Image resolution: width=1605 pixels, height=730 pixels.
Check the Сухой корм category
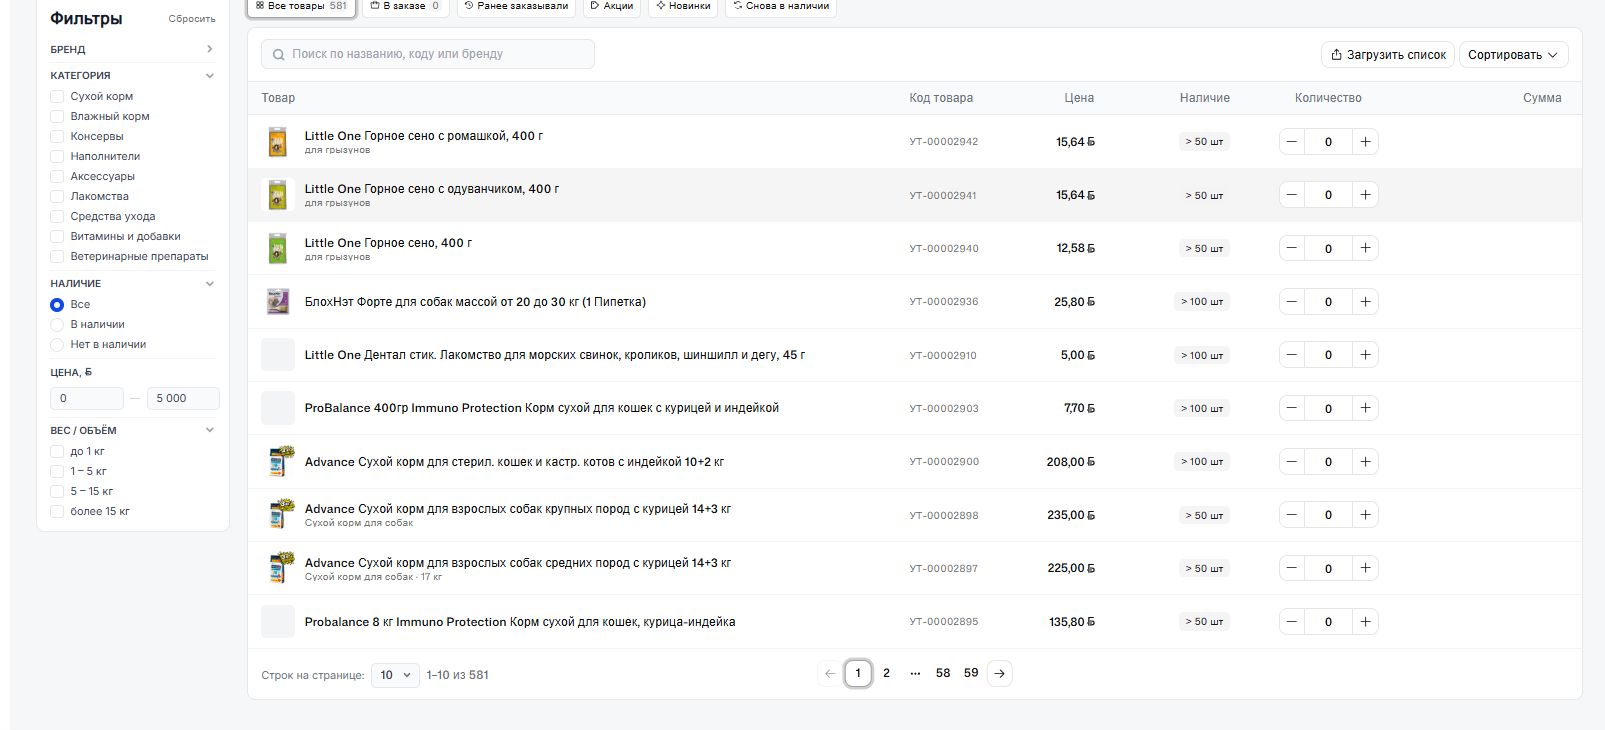click(57, 97)
